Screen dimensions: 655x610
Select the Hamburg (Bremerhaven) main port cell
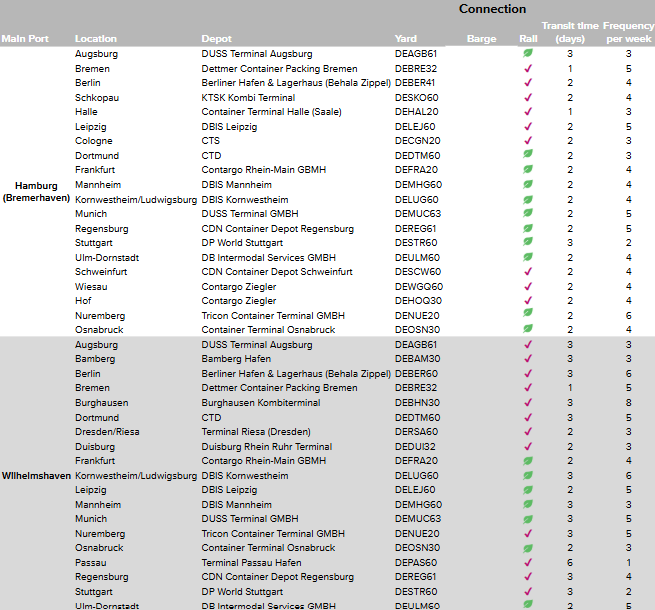point(36,192)
